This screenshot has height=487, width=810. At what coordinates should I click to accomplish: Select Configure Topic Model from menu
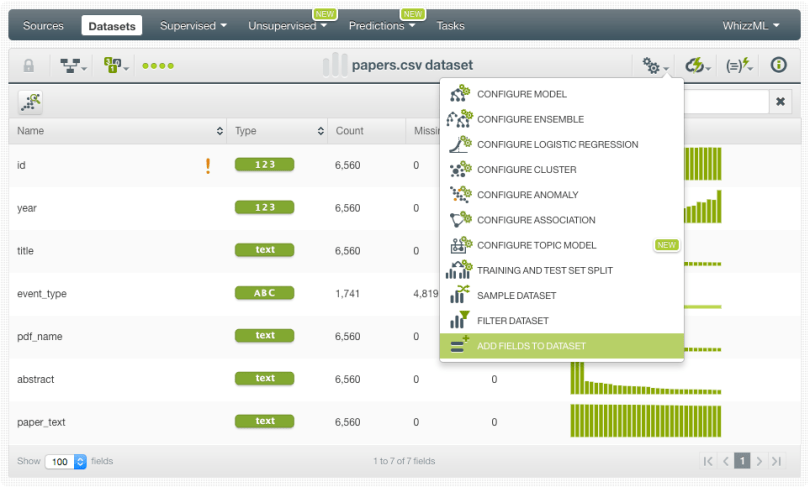pos(536,245)
